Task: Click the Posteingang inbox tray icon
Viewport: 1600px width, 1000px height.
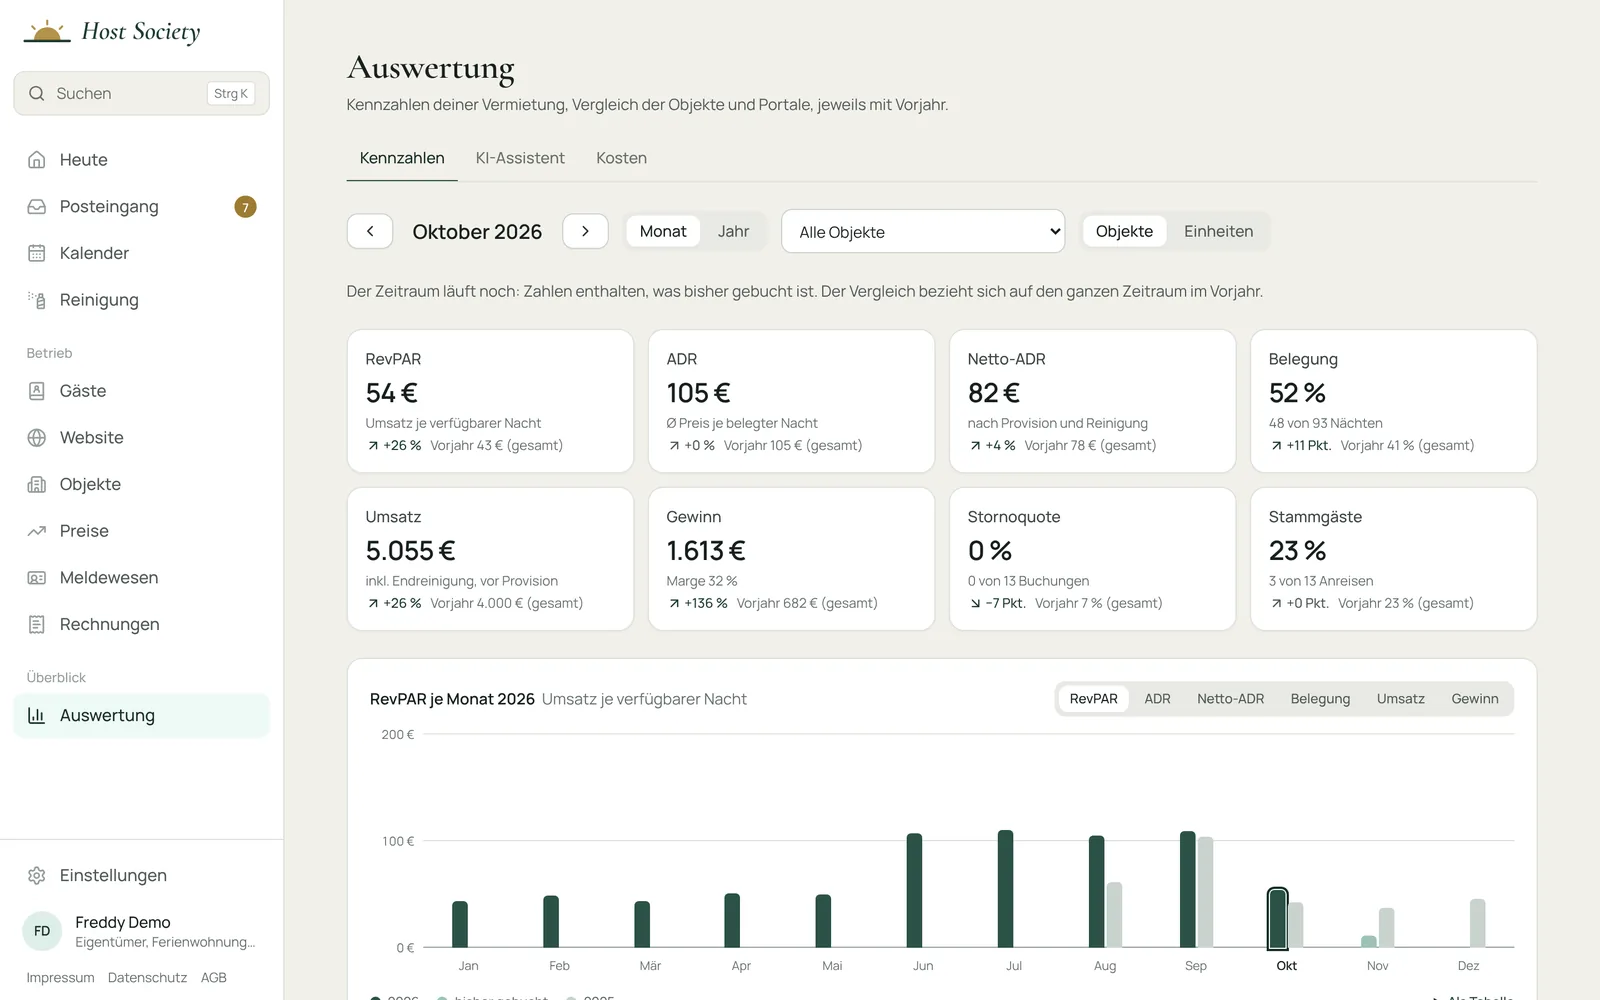Action: (37, 207)
